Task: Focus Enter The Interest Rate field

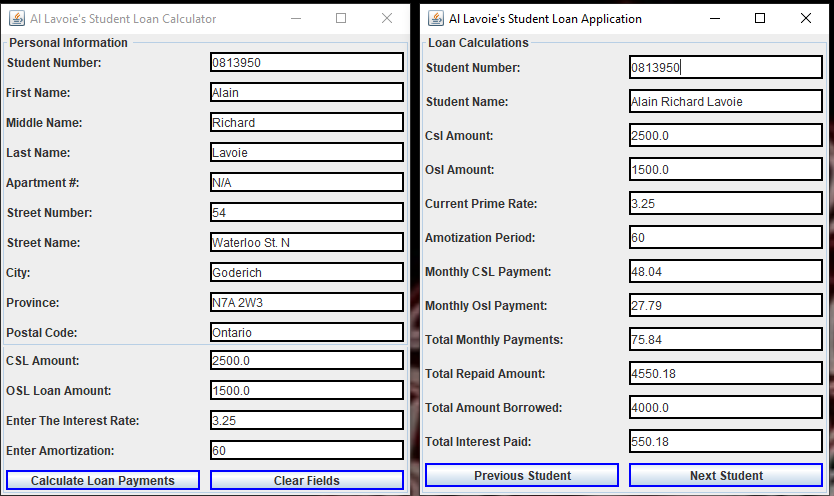Action: tap(307, 421)
